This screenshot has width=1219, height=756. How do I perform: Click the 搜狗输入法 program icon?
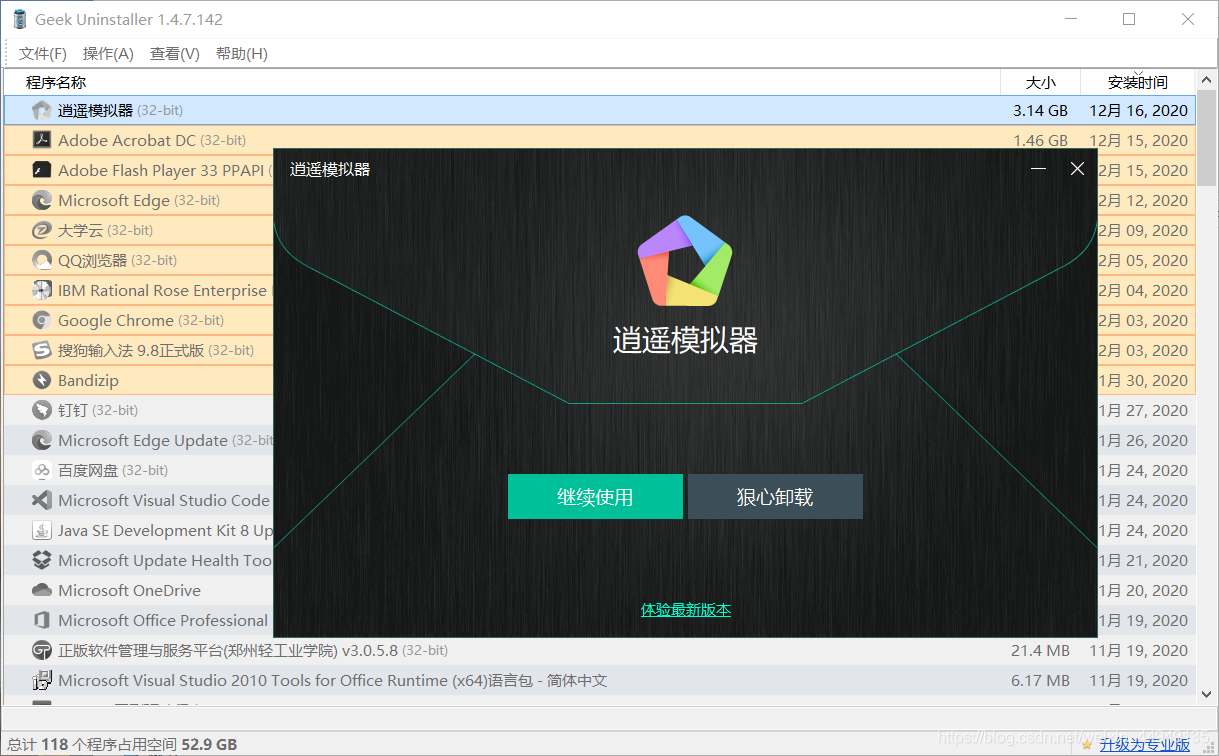pyautogui.click(x=41, y=350)
